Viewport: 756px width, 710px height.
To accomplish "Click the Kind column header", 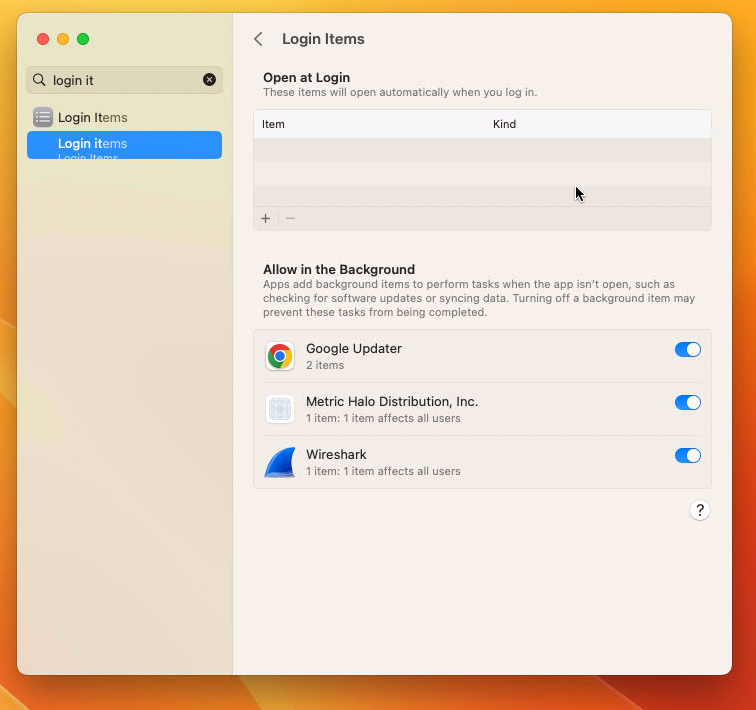I will 504,124.
